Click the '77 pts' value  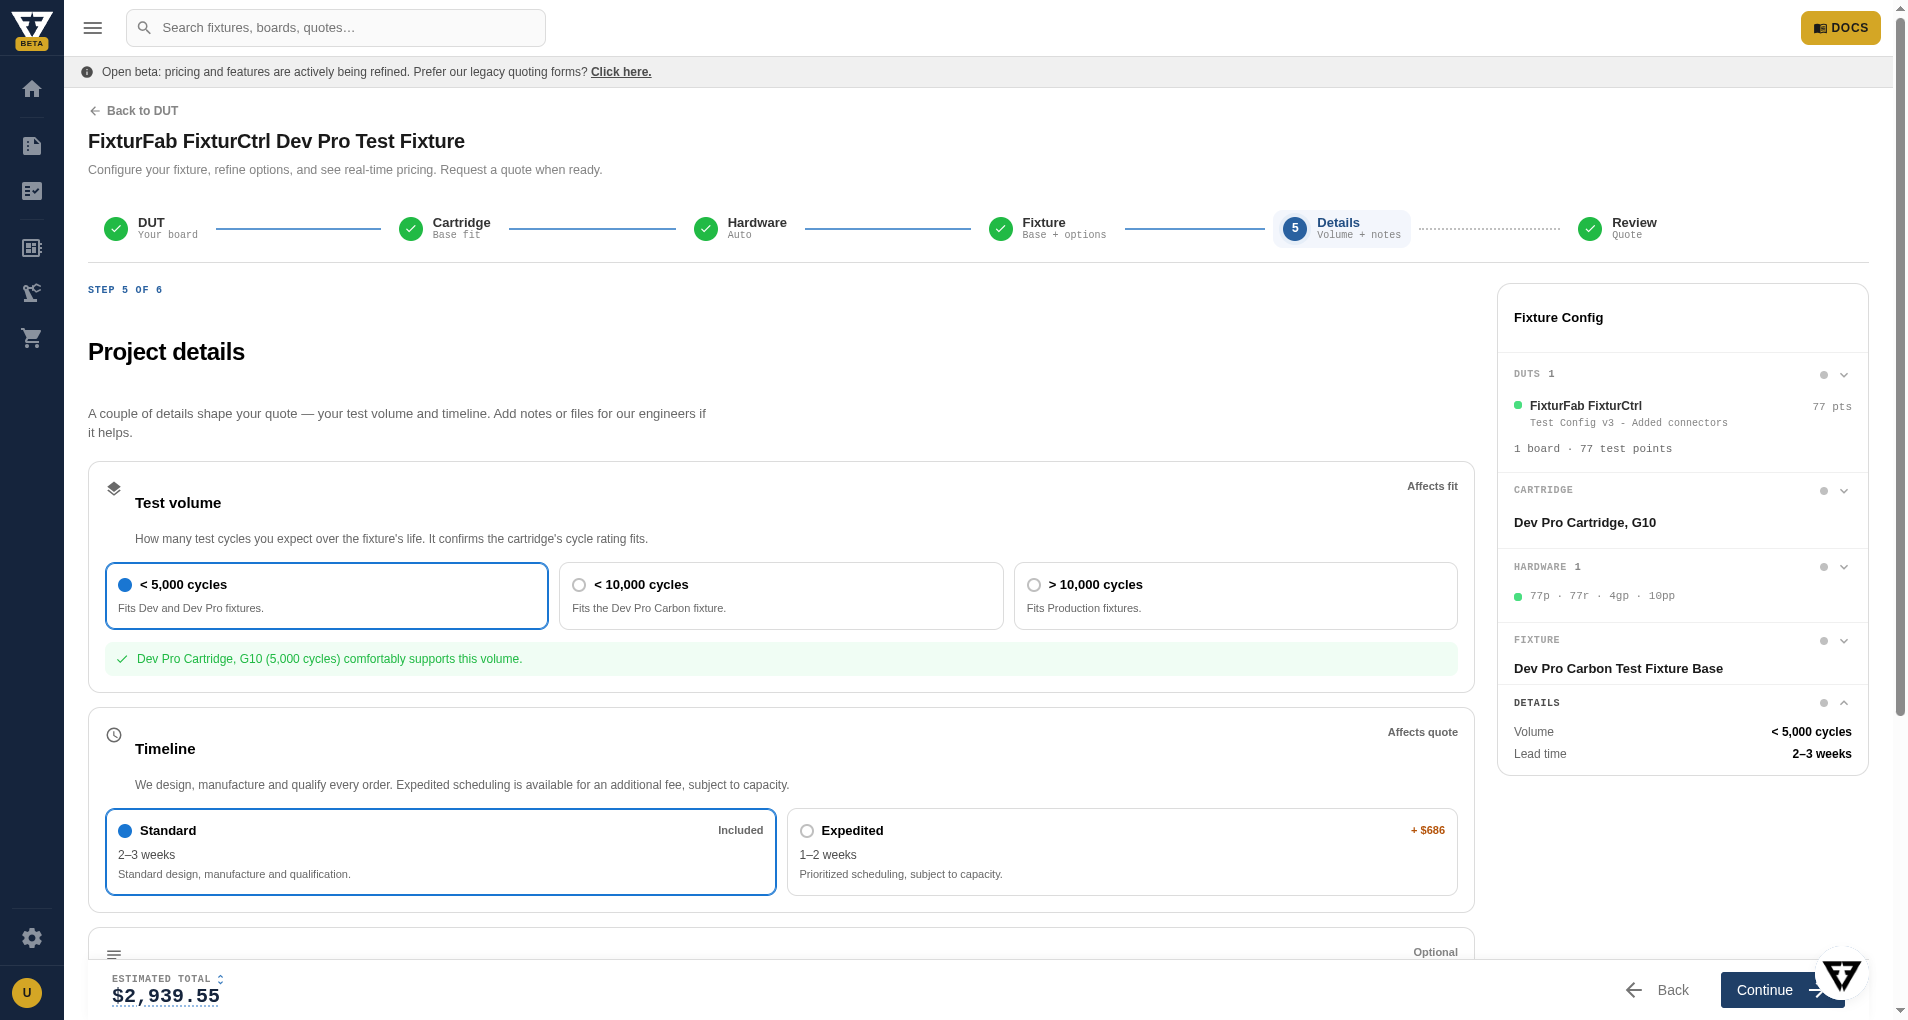(1832, 407)
